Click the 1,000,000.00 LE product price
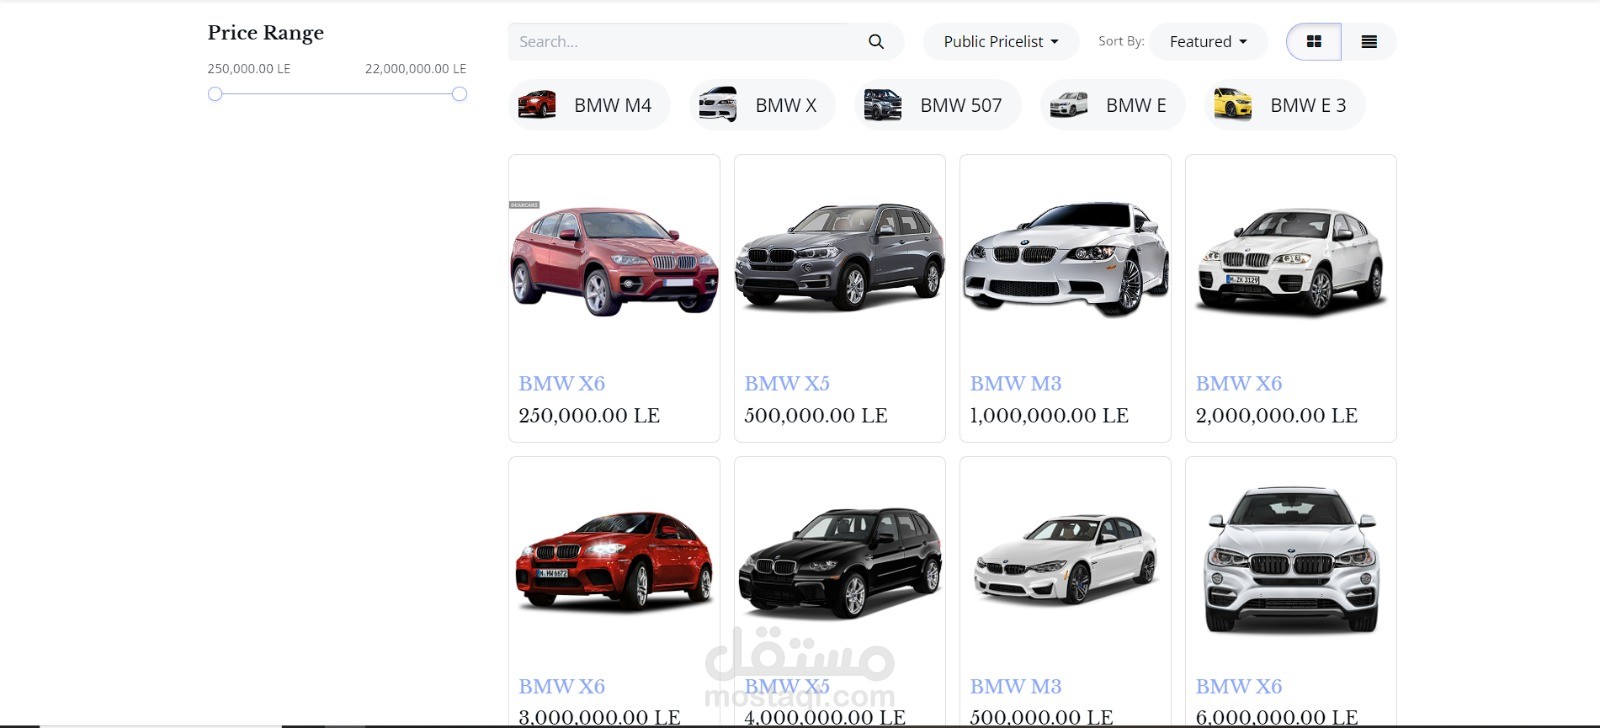This screenshot has height=728, width=1600. [1049, 415]
